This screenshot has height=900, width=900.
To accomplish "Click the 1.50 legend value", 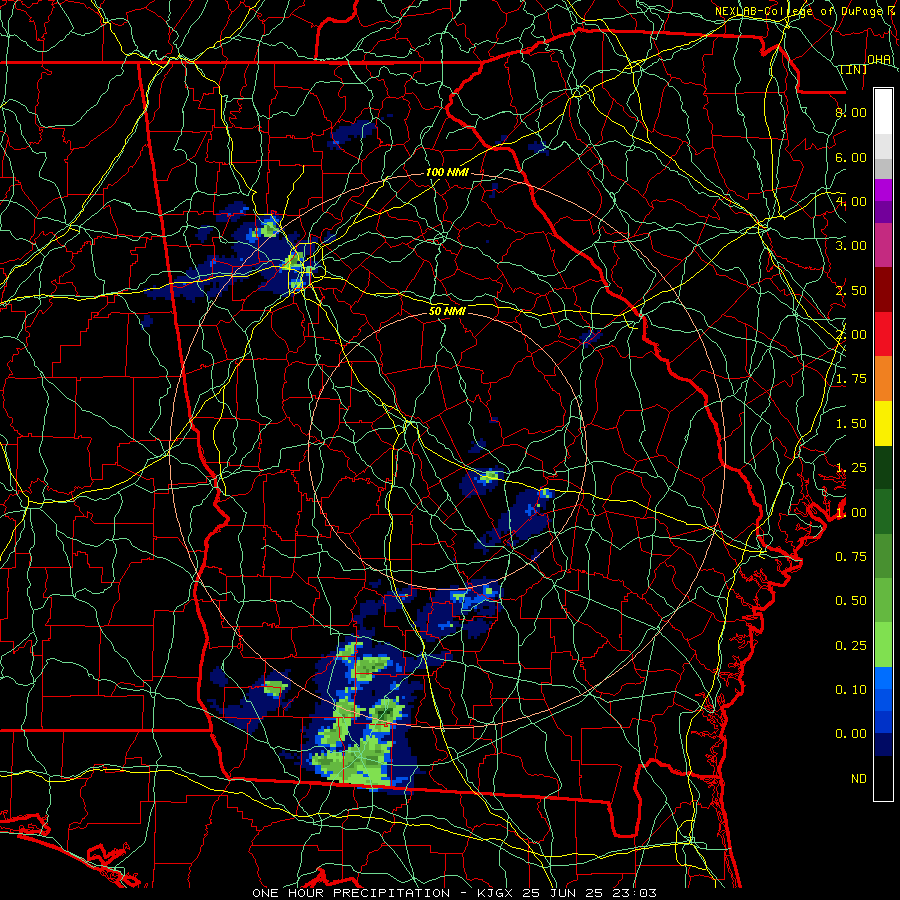I will tap(851, 424).
